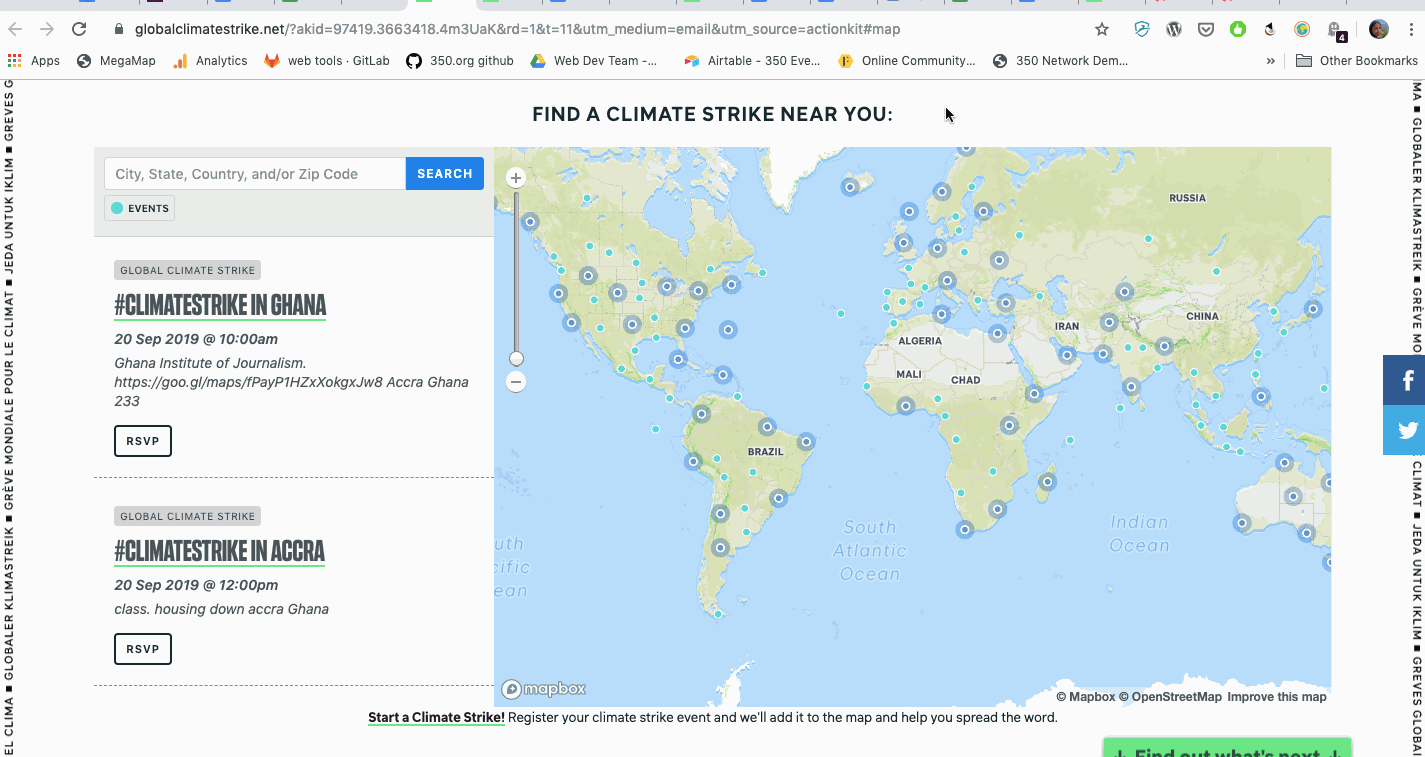Zoom in on the map with plus button

(x=516, y=178)
